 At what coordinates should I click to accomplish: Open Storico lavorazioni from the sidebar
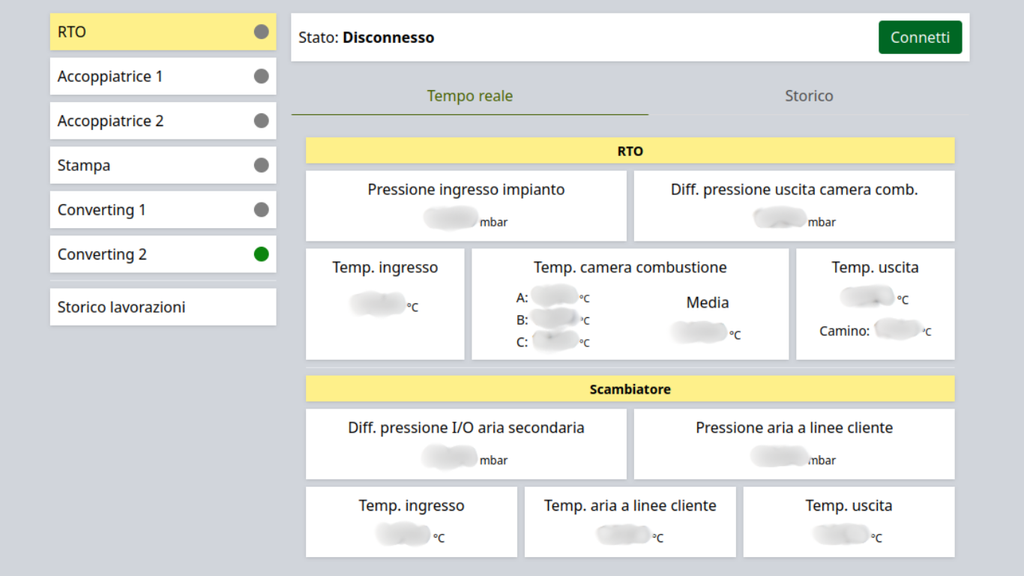click(162, 307)
